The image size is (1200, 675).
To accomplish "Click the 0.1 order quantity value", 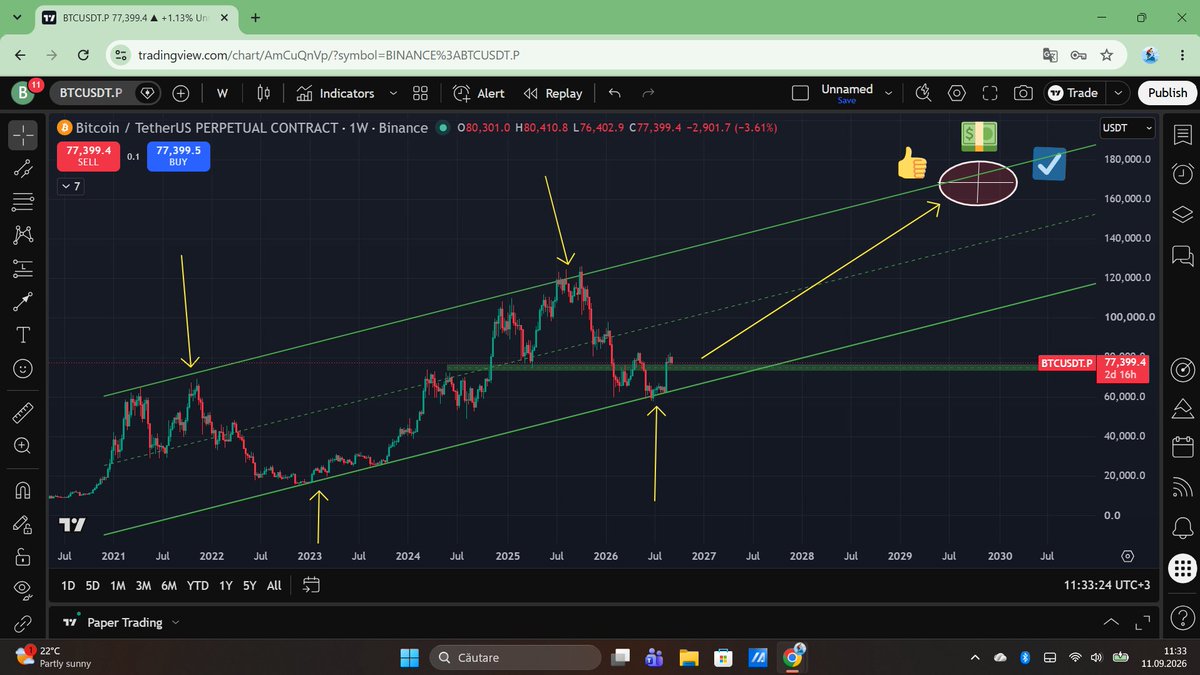I will (132, 156).
